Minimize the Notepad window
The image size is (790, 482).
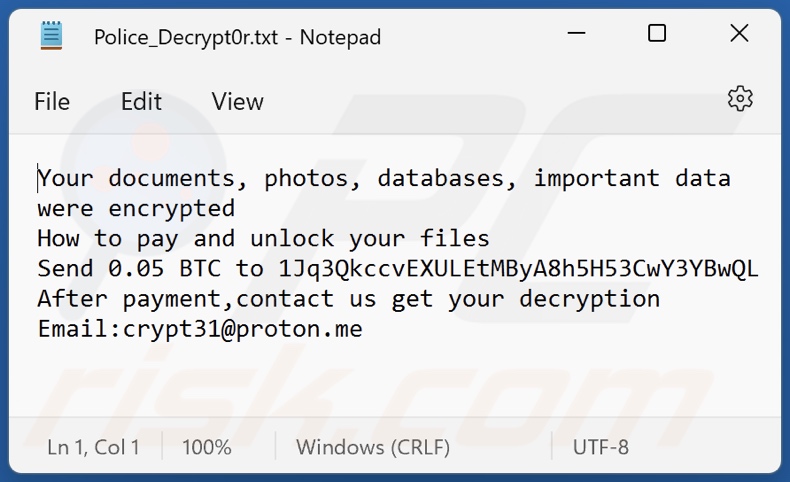coord(574,34)
